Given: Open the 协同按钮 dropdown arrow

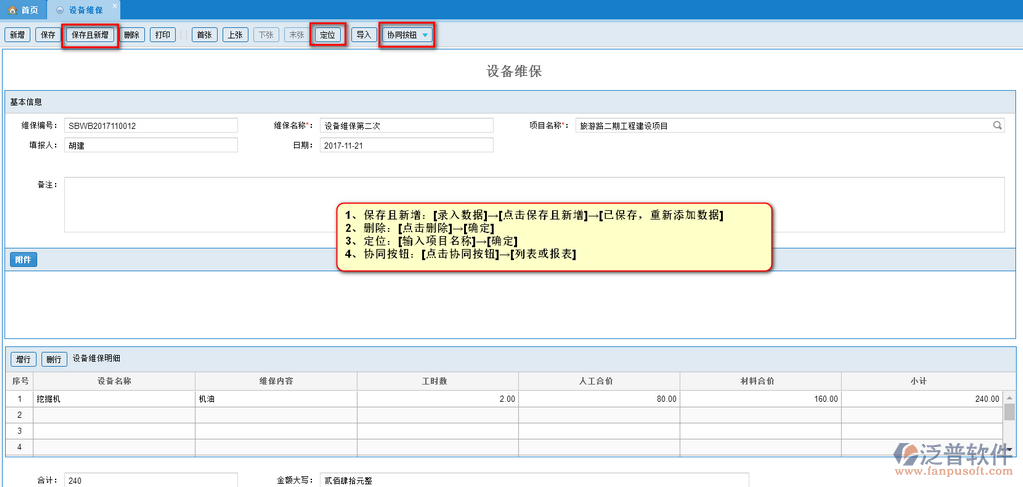Looking at the screenshot, I should click(x=425, y=35).
